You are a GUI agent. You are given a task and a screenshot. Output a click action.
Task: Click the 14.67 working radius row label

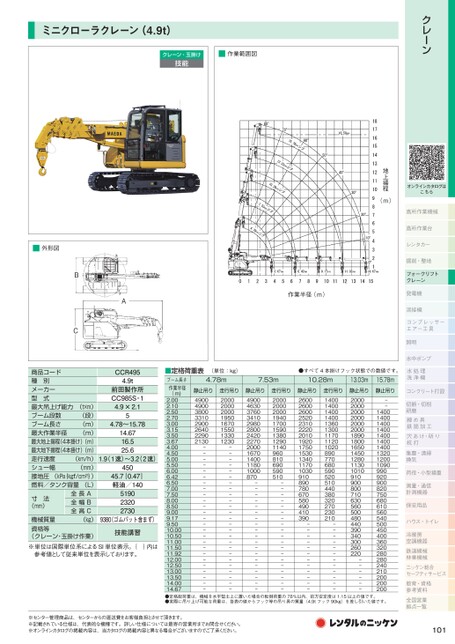point(174,589)
